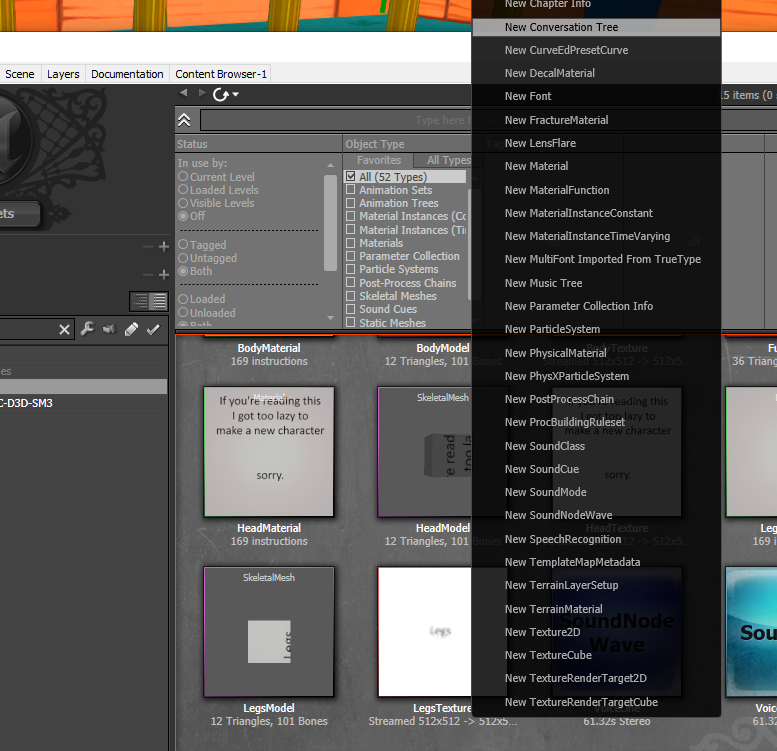Check the Animation Trees filter
Screen dimensions: 777x751
click(351, 203)
